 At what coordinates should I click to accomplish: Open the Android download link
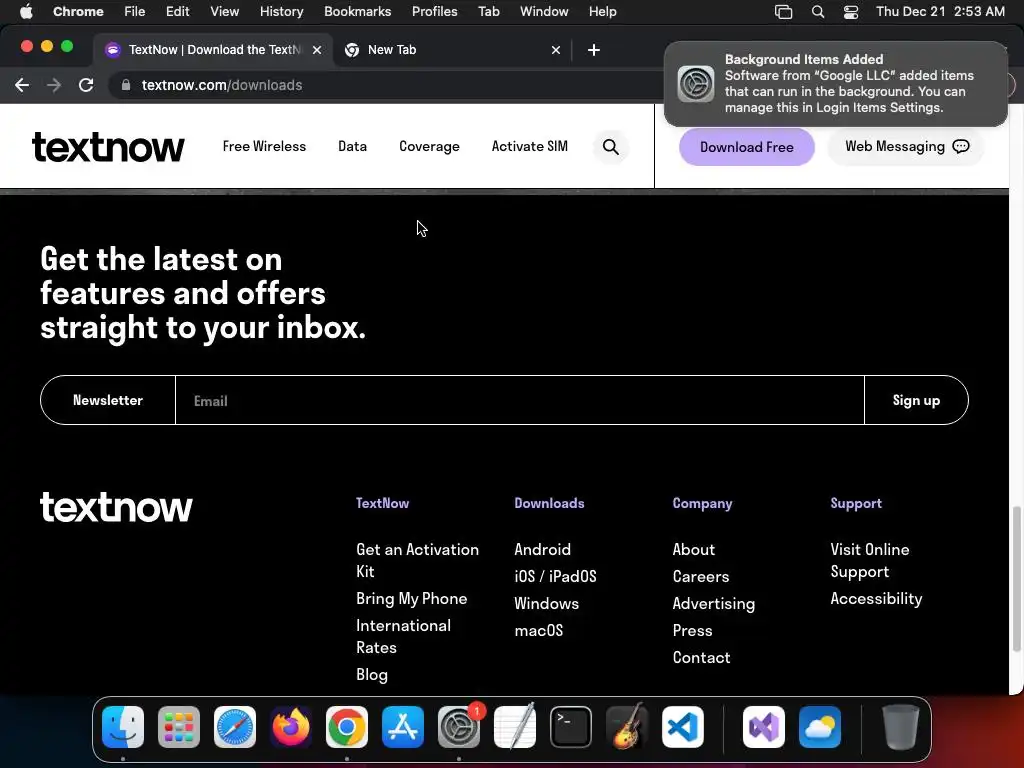coord(542,549)
